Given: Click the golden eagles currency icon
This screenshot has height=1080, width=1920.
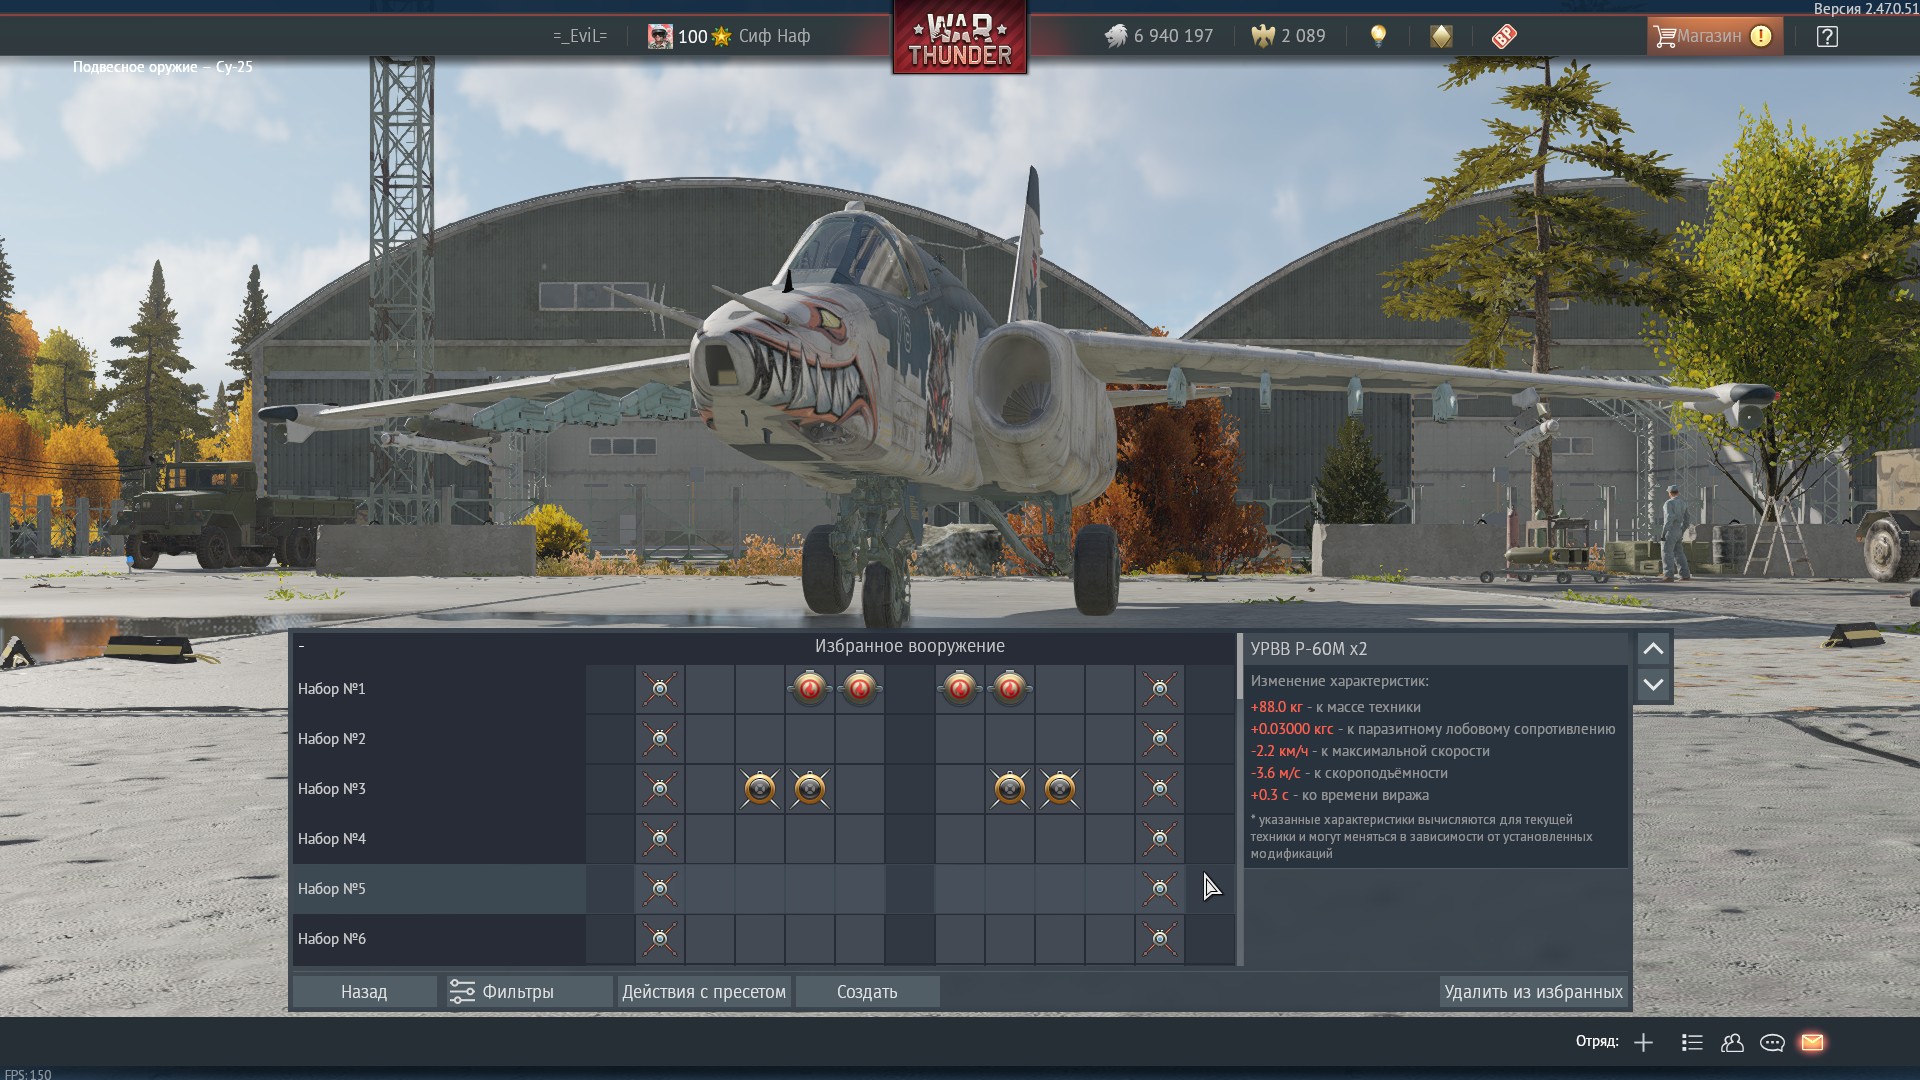Looking at the screenshot, I should point(1264,36).
